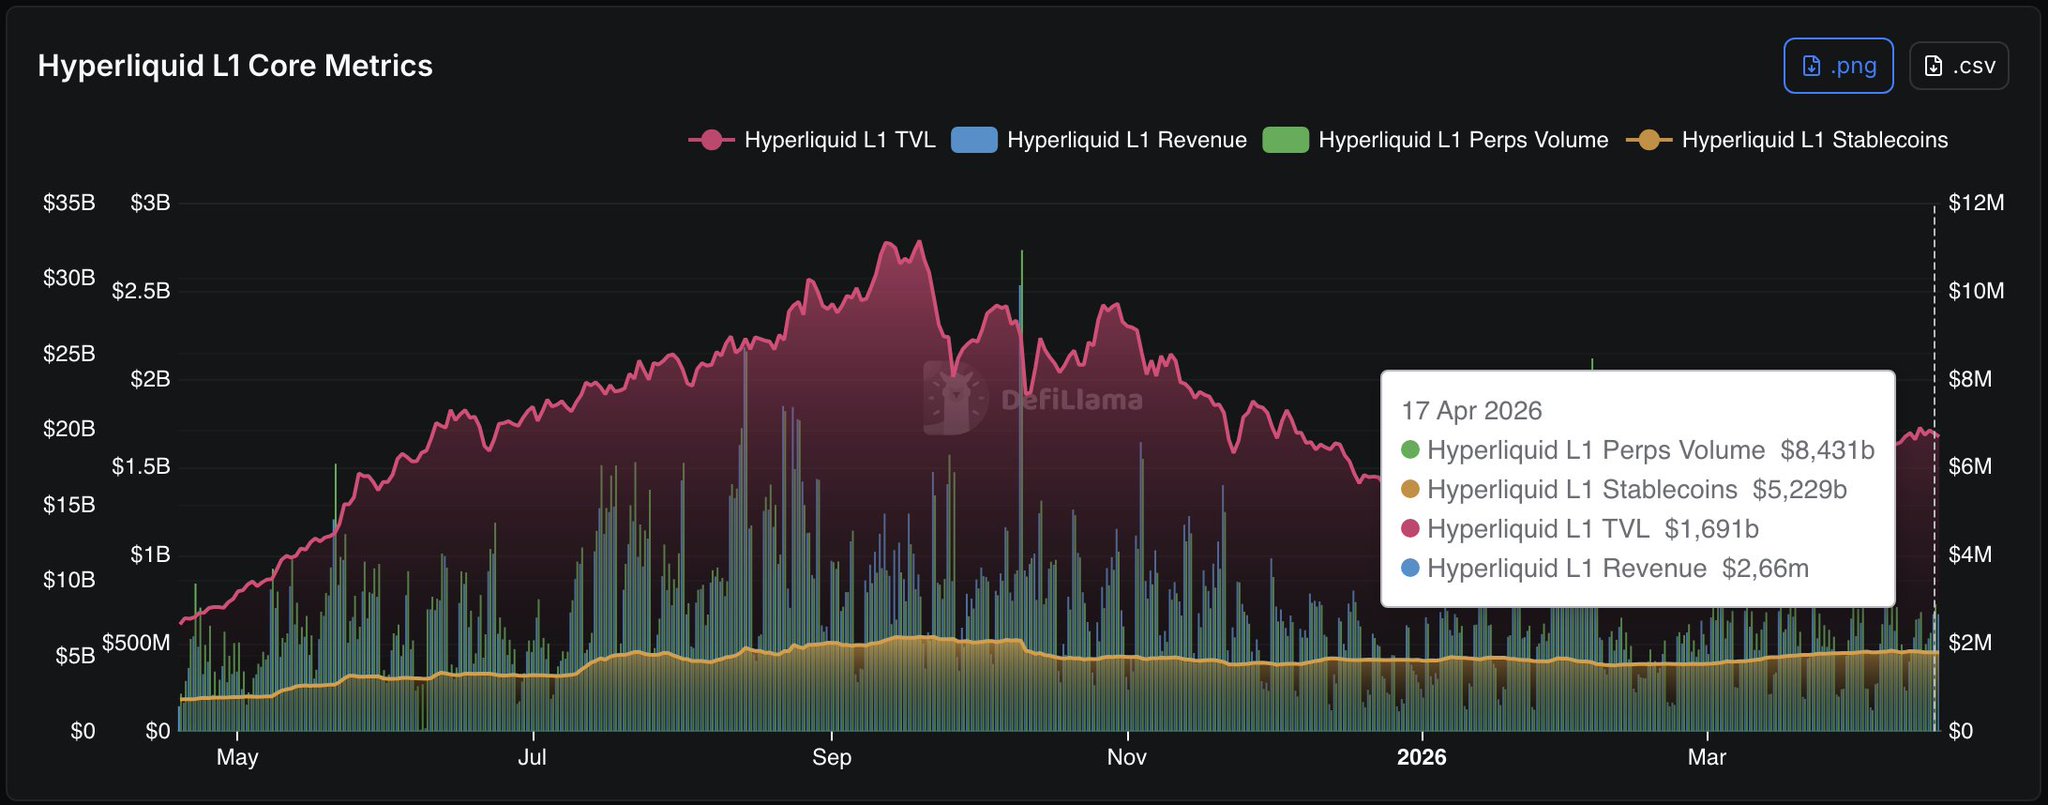Screen dimensions: 2048x805
Task: Click the file icon in the .csv button
Action: 1934,66
